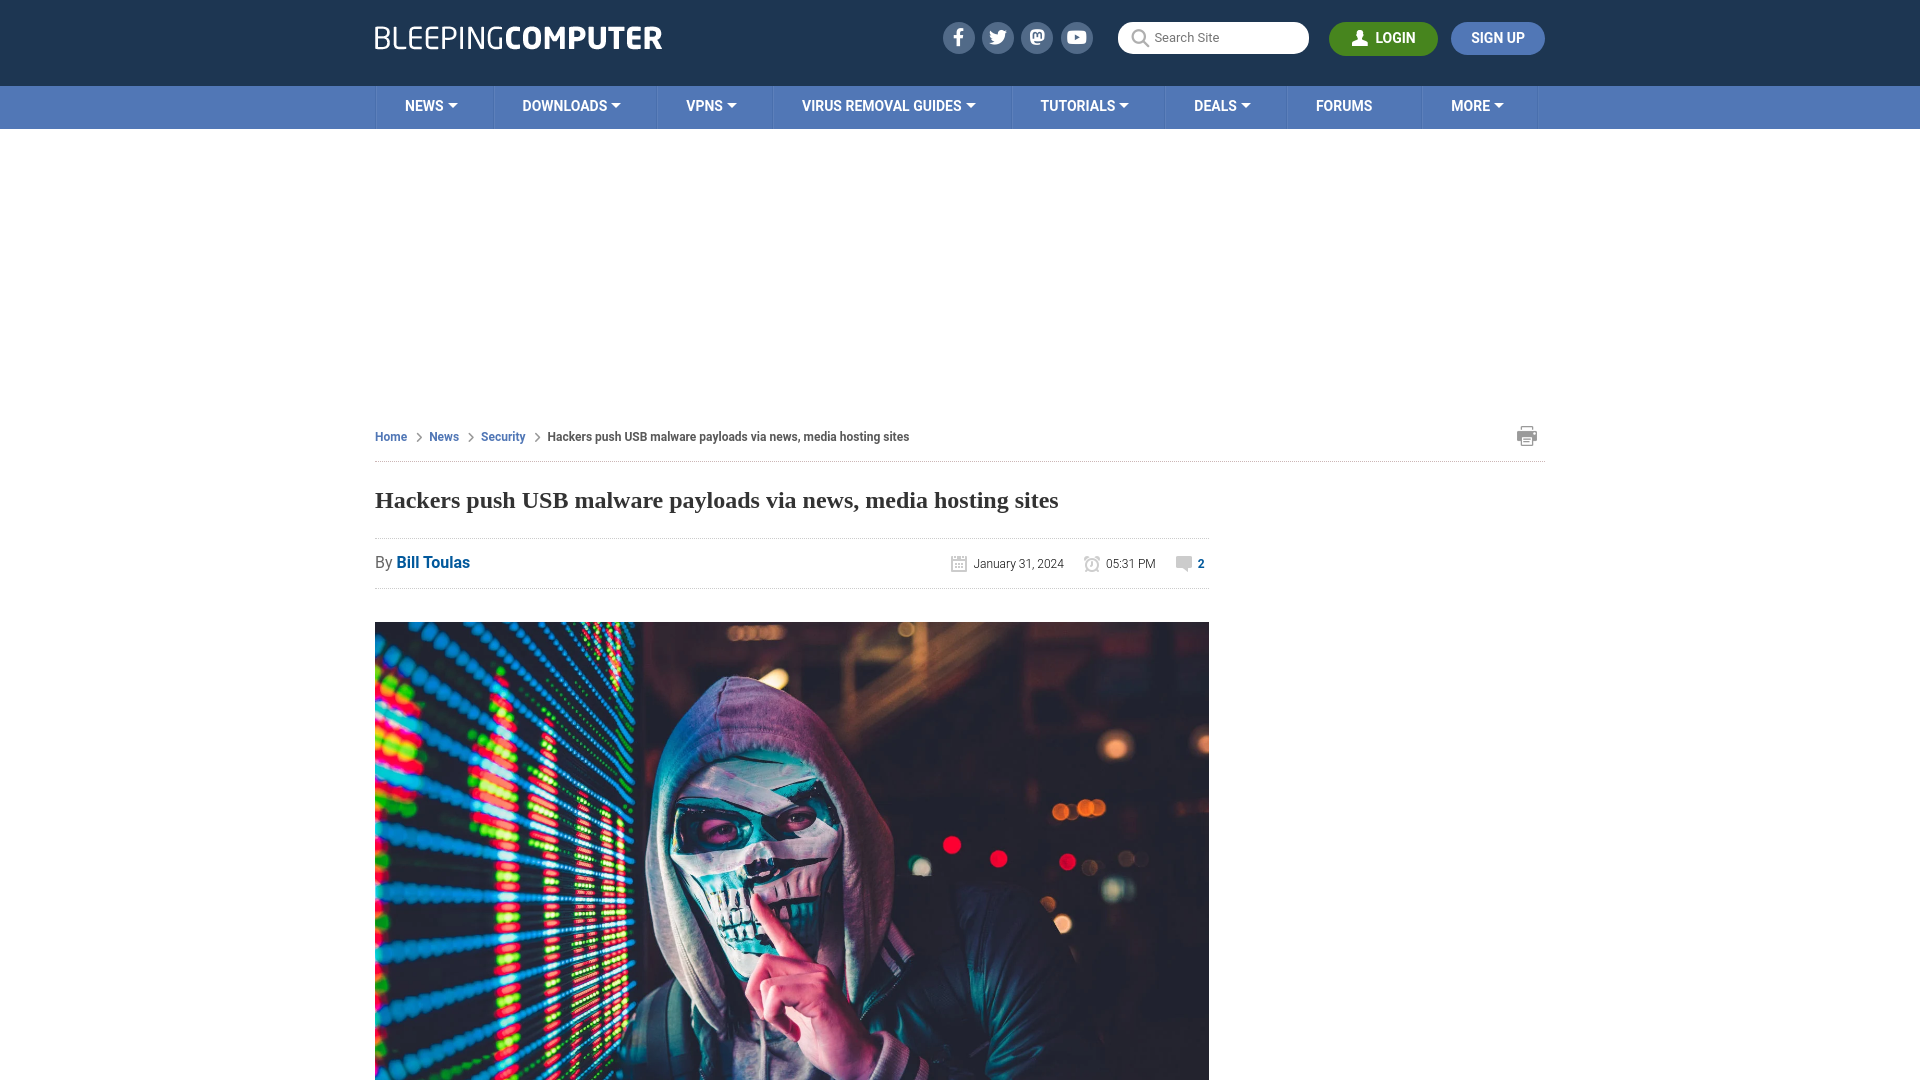
Task: Click the print article icon
Action: 1526,435
